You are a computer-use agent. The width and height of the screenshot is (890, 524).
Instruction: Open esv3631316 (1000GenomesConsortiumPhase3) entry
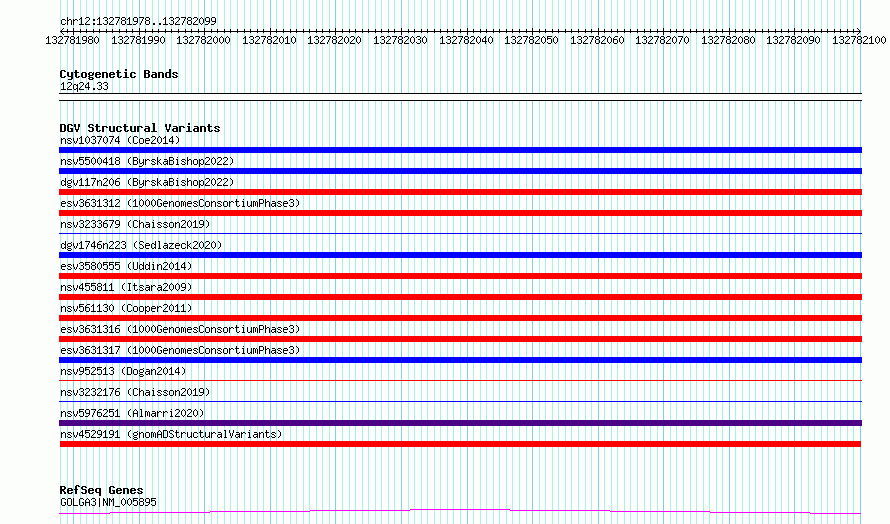(x=180, y=329)
